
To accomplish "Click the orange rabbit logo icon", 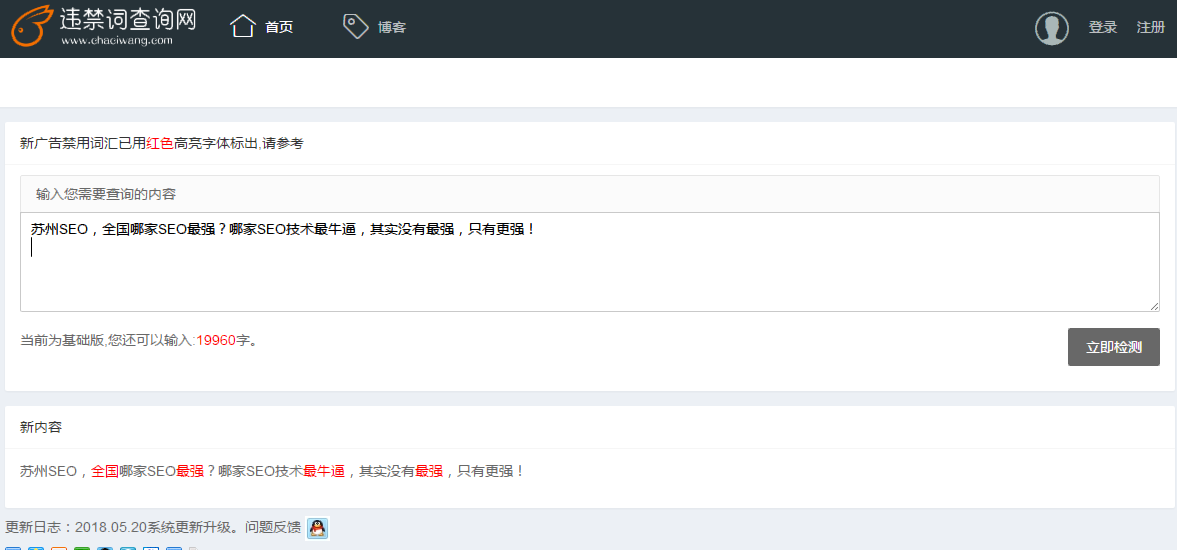I will (30, 27).
